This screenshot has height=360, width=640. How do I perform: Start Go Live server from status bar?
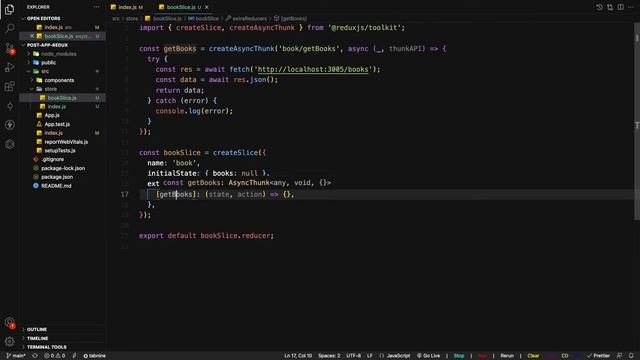pos(428,356)
